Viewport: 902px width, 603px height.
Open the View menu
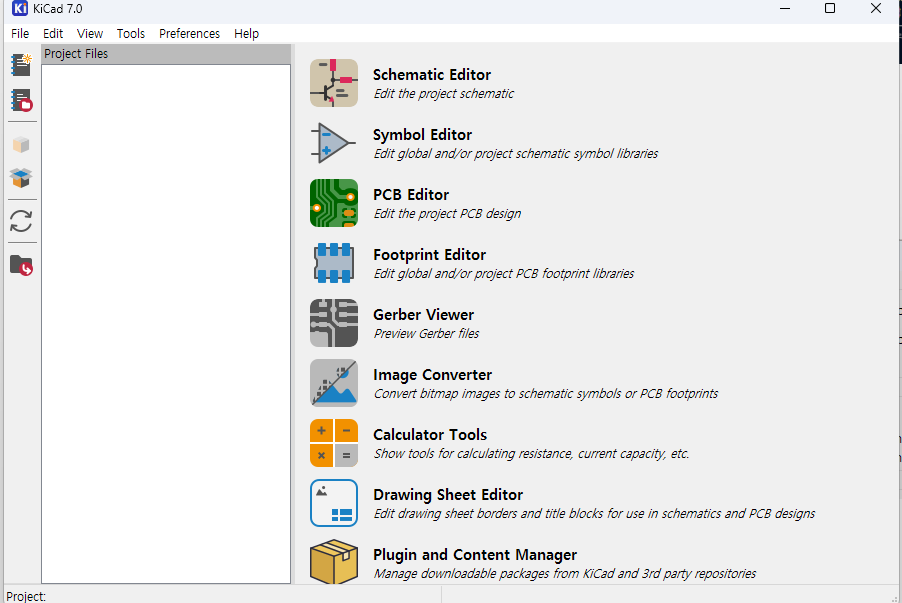coord(90,33)
